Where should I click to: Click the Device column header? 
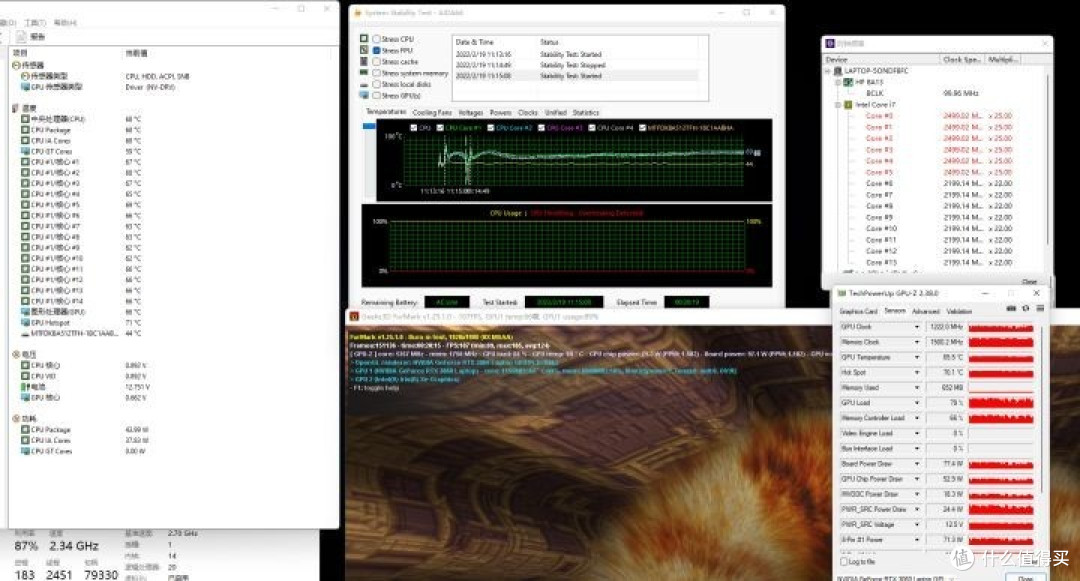click(x=882, y=60)
